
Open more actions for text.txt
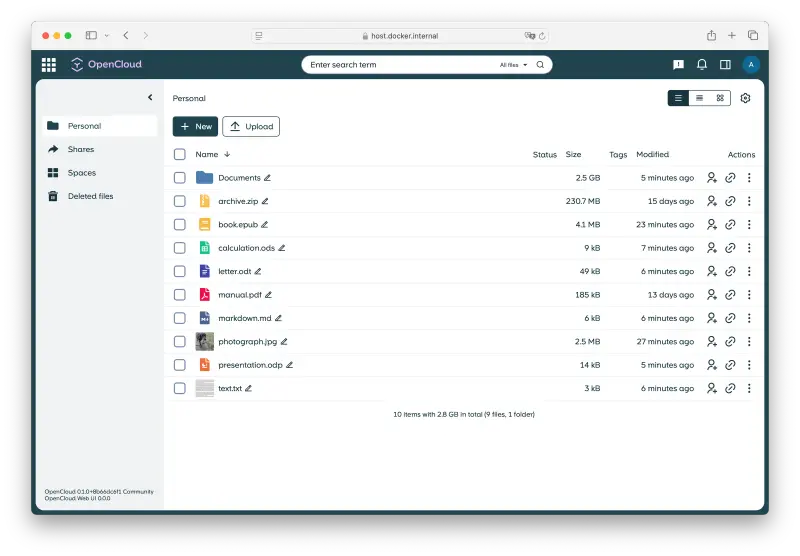(x=749, y=388)
